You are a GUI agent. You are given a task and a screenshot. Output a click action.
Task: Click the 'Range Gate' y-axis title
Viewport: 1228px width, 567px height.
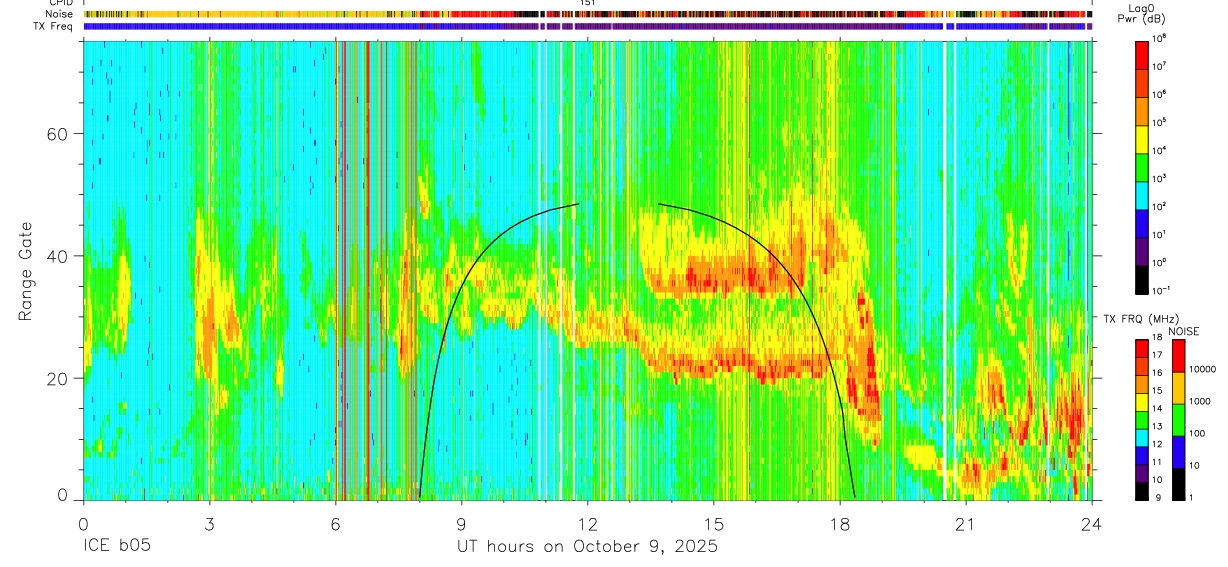(x=25, y=272)
